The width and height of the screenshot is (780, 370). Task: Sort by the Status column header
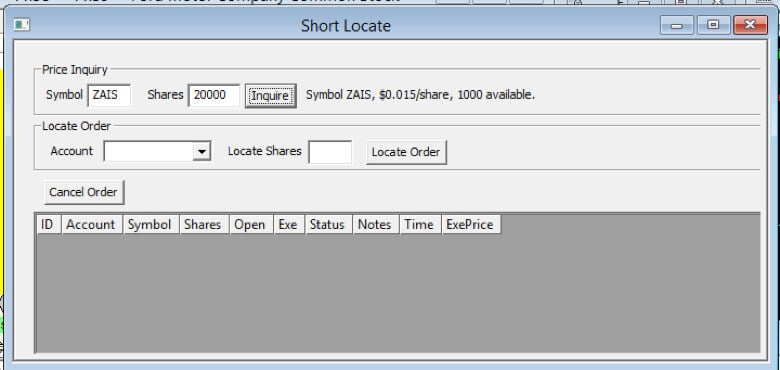[329, 225]
